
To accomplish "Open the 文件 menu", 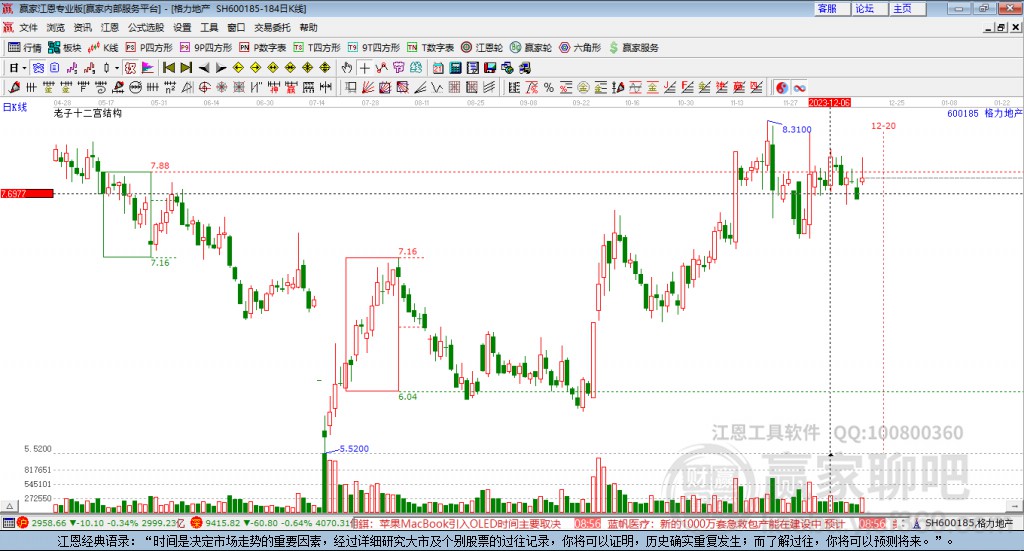I will pyautogui.click(x=29, y=27).
